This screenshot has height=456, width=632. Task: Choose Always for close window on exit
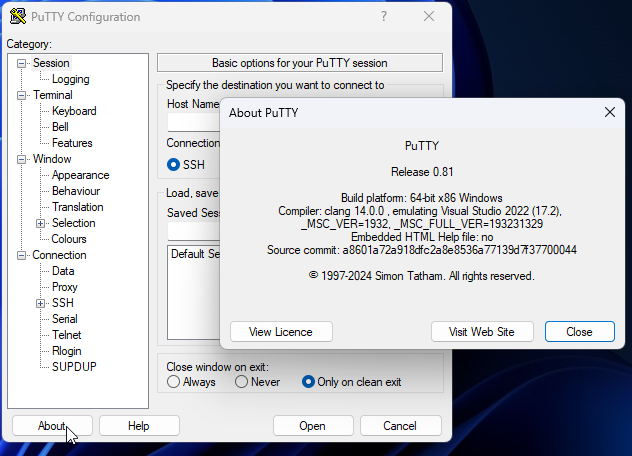point(174,382)
